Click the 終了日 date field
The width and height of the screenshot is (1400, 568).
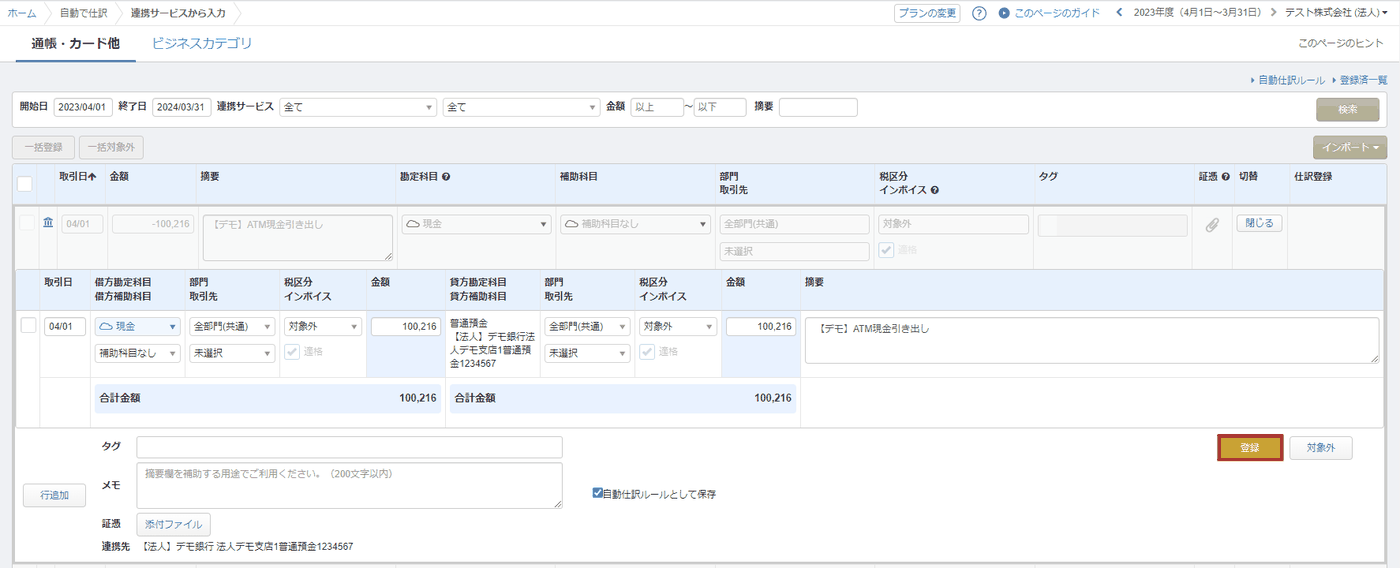click(x=181, y=107)
